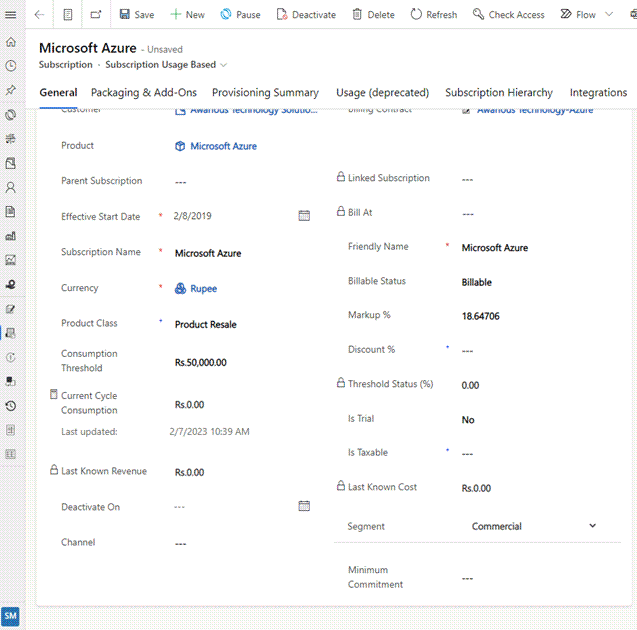Click the calculator icon beside Current Cycle Consumption
This screenshot has height=630, width=637.
click(x=53, y=394)
